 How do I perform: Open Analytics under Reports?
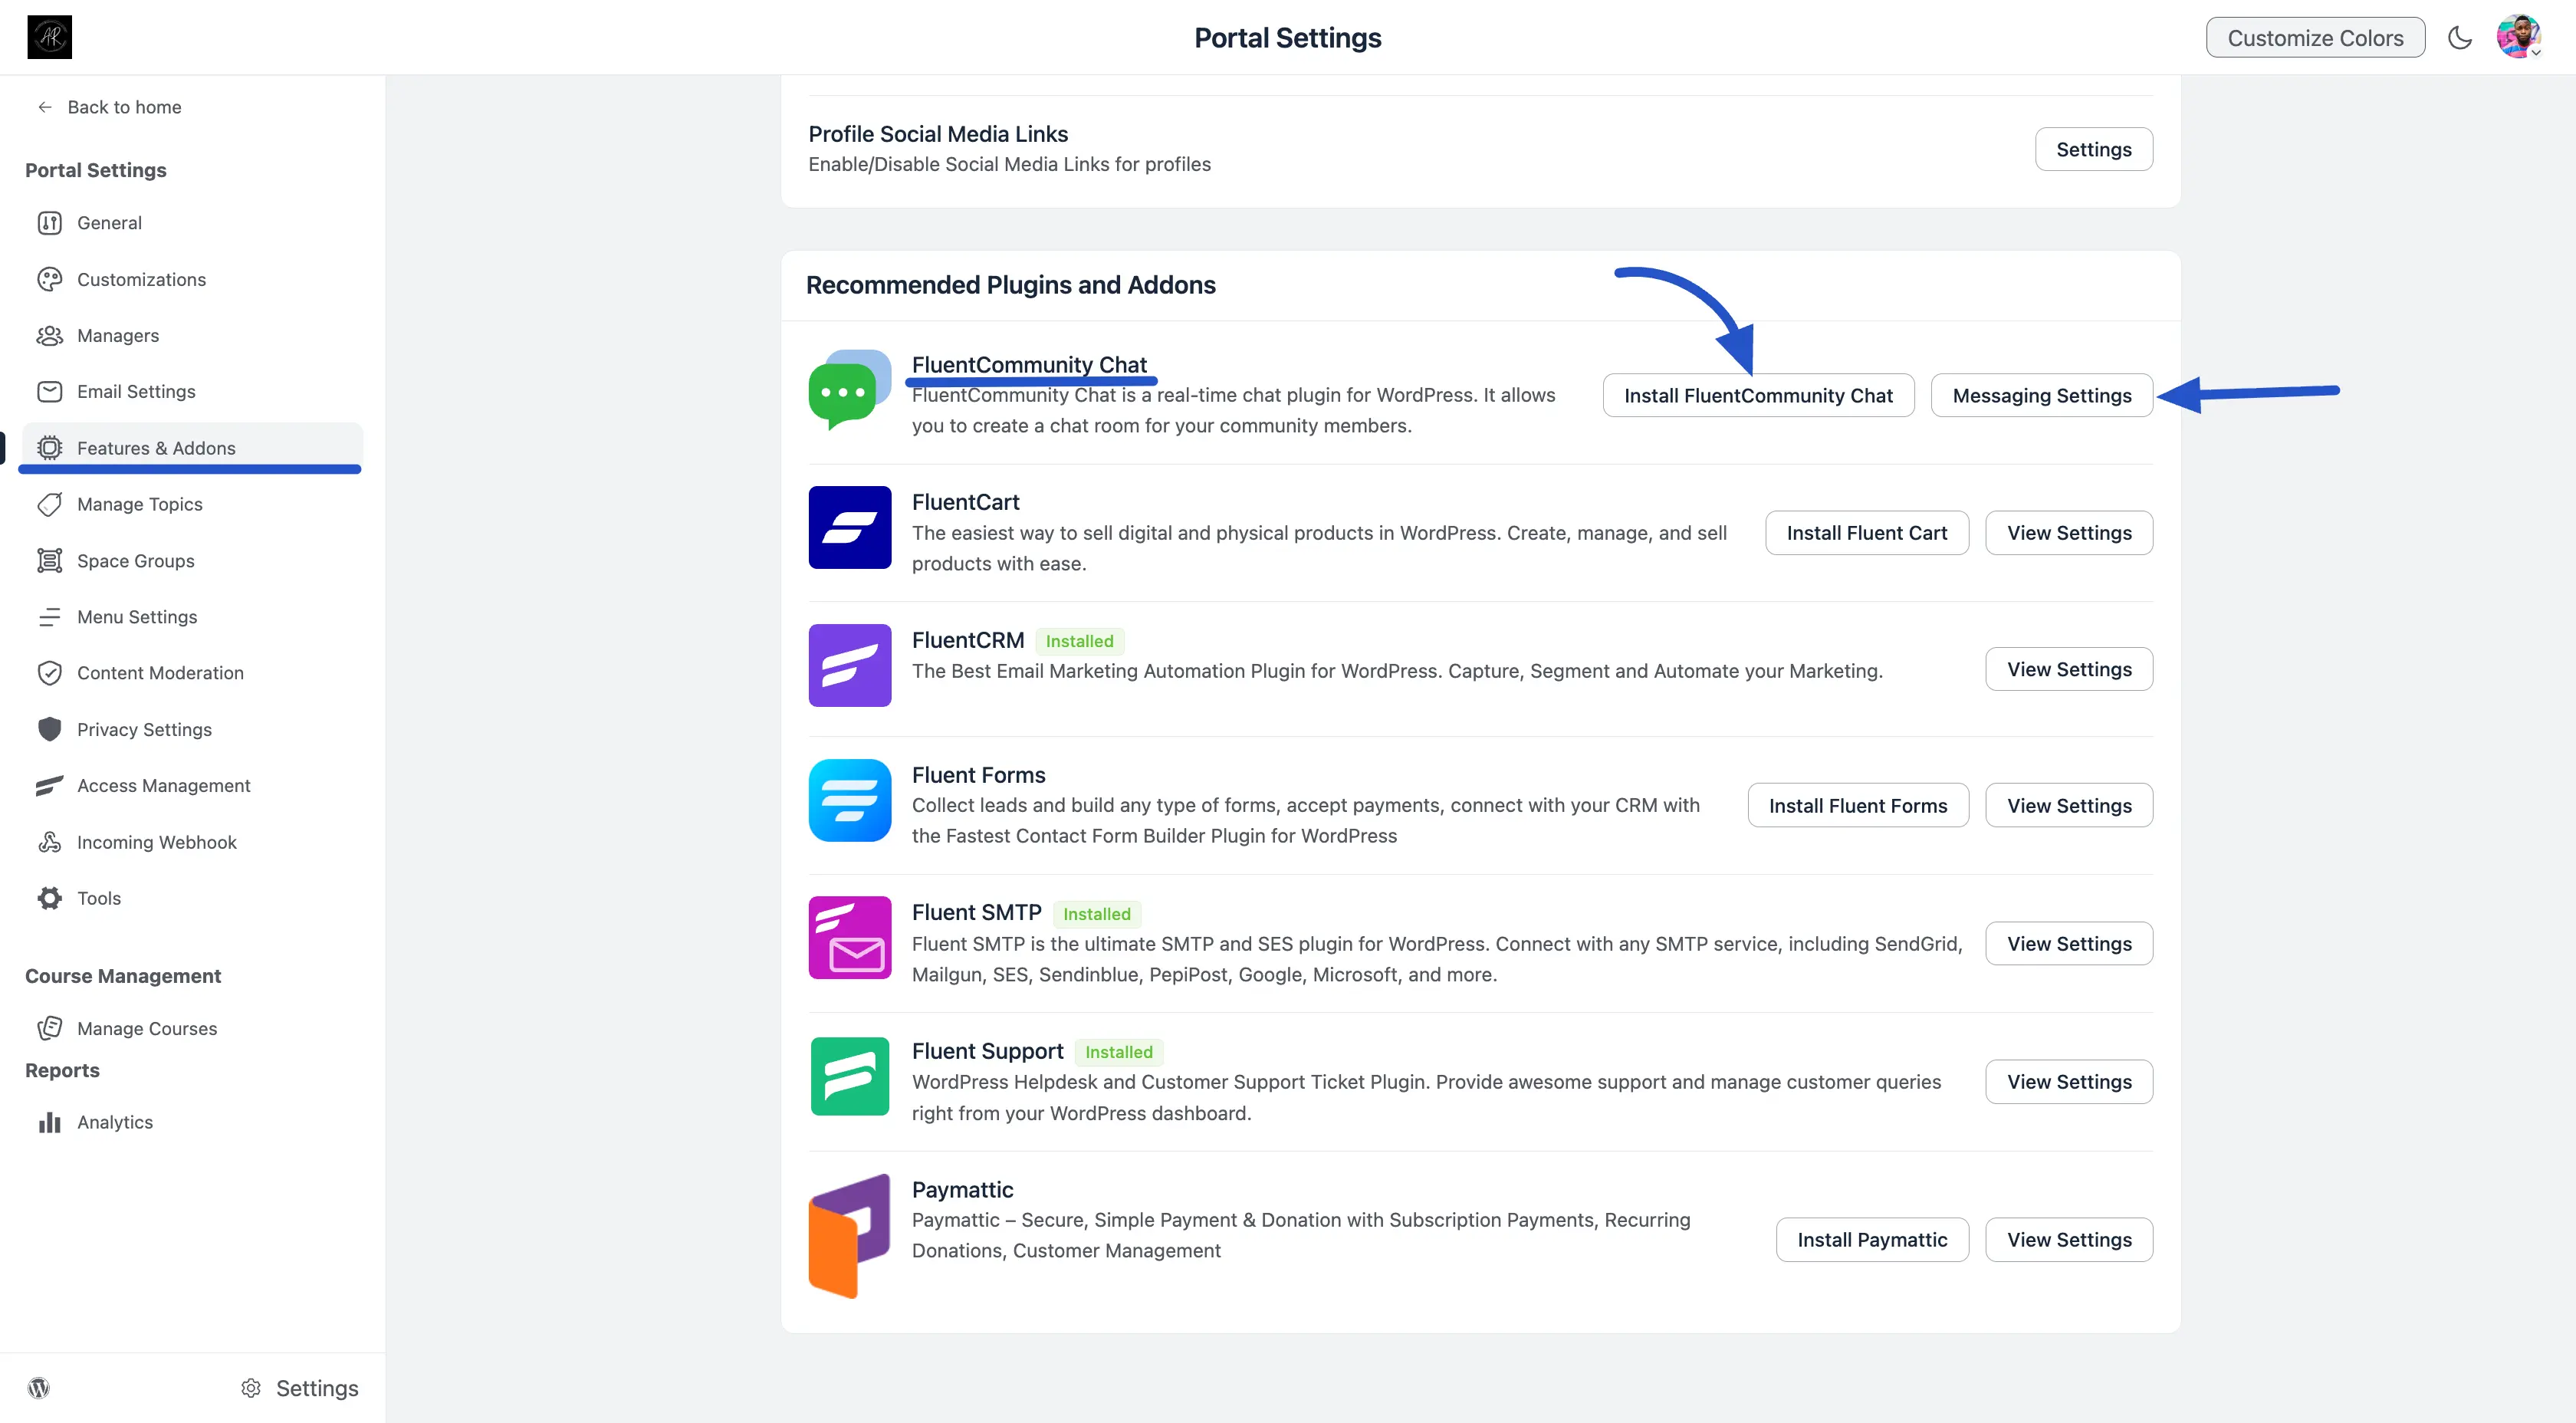[x=192, y=1122]
